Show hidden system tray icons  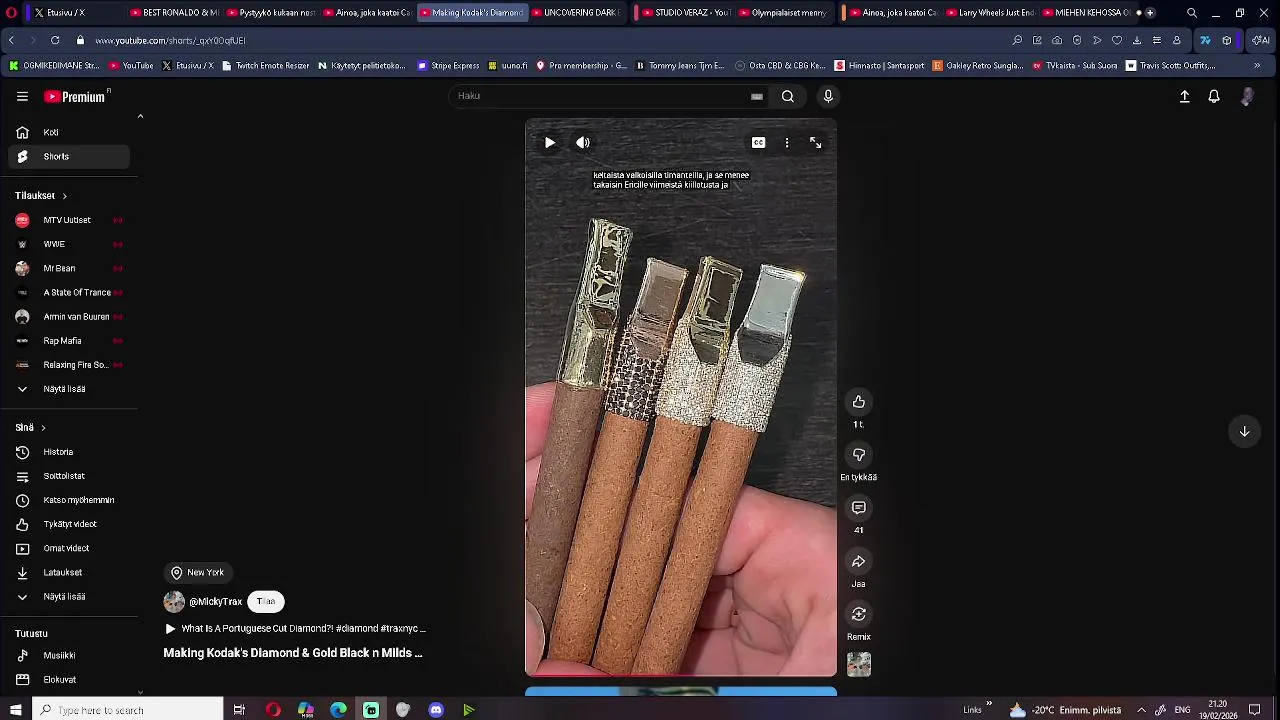point(1141,710)
